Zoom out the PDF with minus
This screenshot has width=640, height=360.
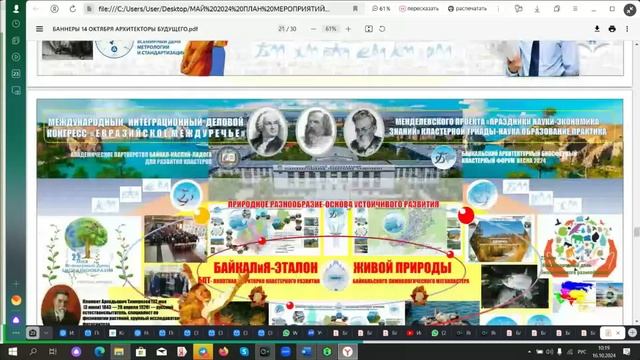tap(313, 29)
